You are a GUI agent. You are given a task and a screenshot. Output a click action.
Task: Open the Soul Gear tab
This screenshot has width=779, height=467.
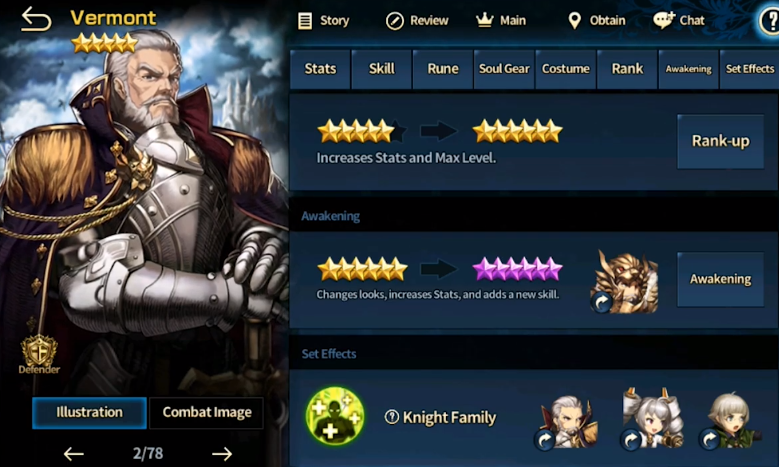click(504, 69)
